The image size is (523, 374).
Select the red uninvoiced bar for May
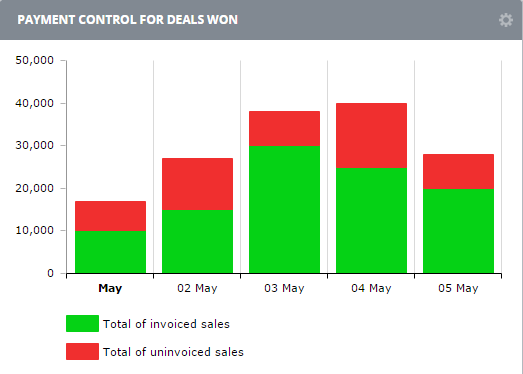pyautogui.click(x=110, y=216)
